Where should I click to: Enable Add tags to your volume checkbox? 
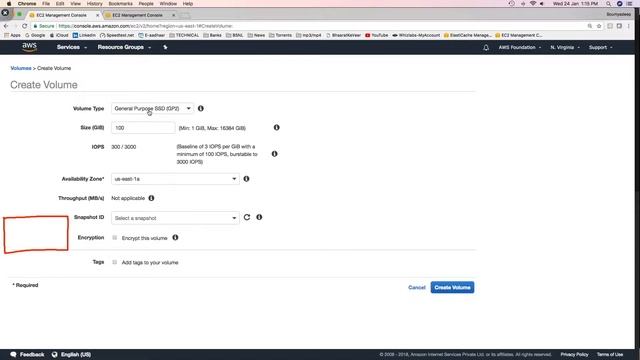coord(115,262)
